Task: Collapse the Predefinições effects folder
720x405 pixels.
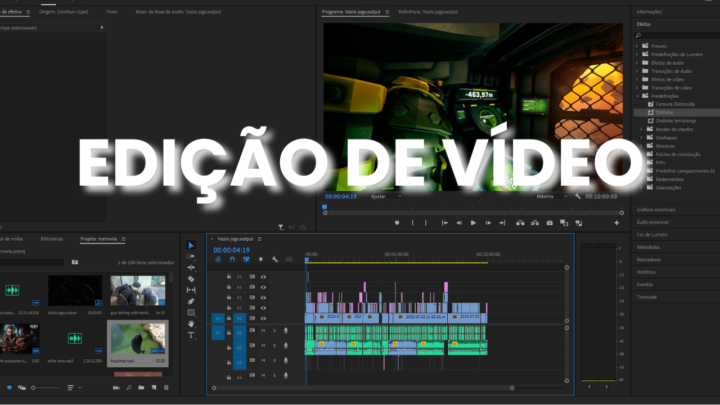Action: (637, 95)
